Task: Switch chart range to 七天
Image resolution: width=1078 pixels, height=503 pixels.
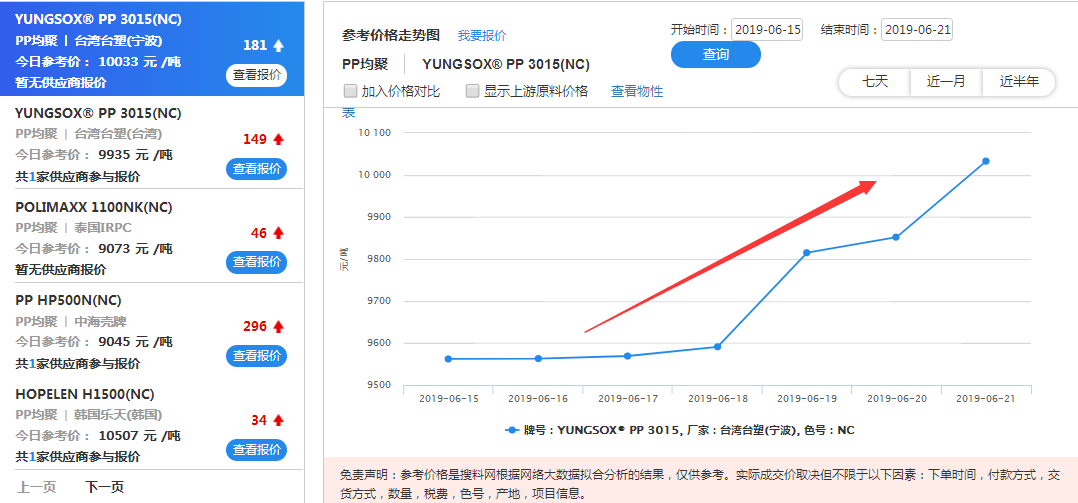Action: pos(875,82)
